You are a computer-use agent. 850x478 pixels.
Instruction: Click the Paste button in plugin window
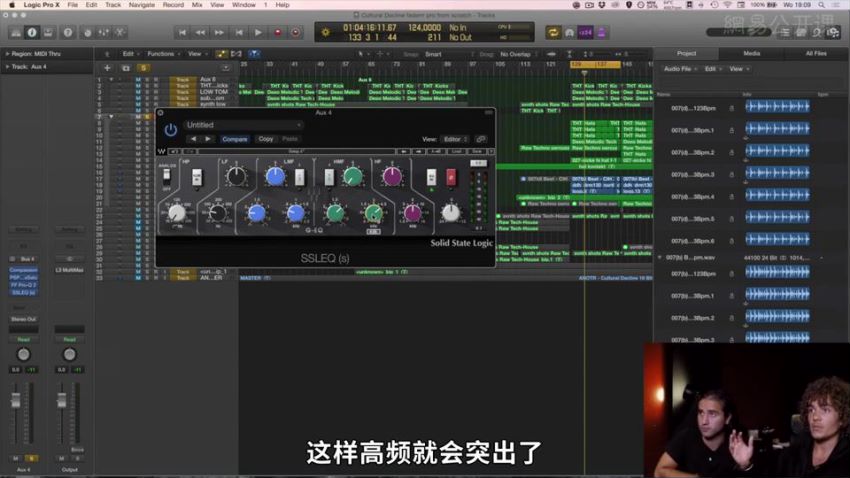(290, 139)
